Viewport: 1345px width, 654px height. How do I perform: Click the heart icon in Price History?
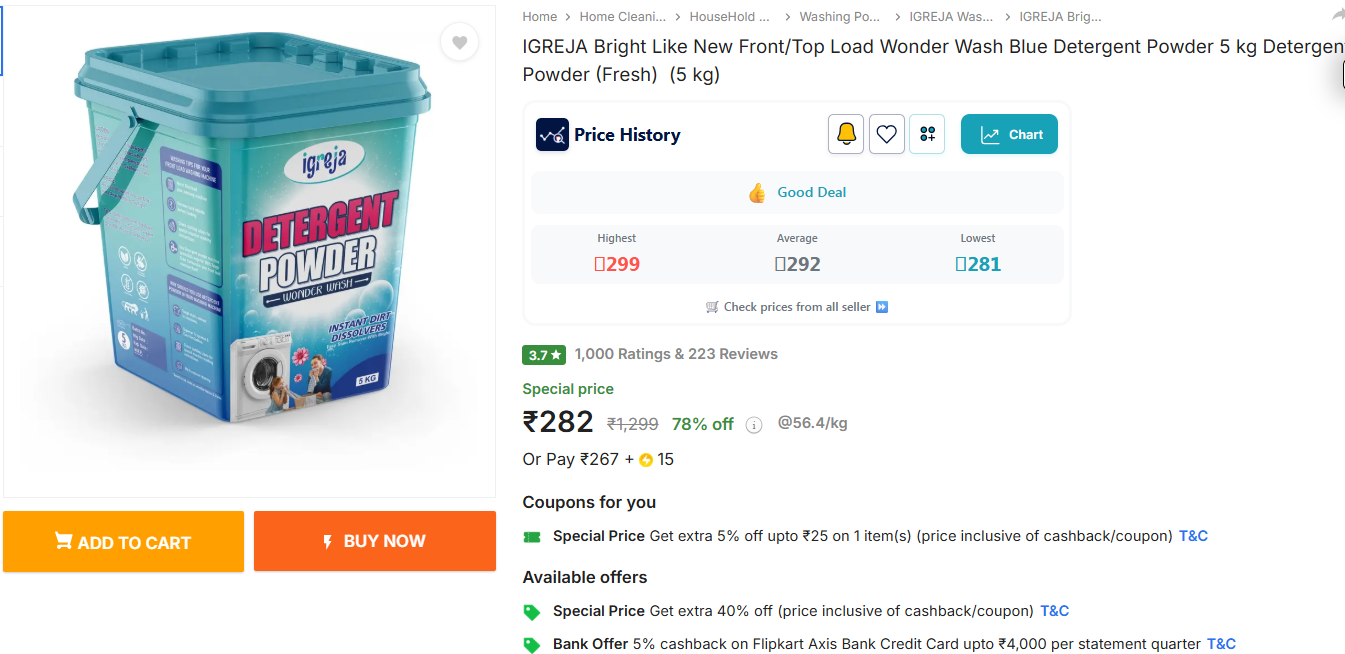pyautogui.click(x=887, y=134)
